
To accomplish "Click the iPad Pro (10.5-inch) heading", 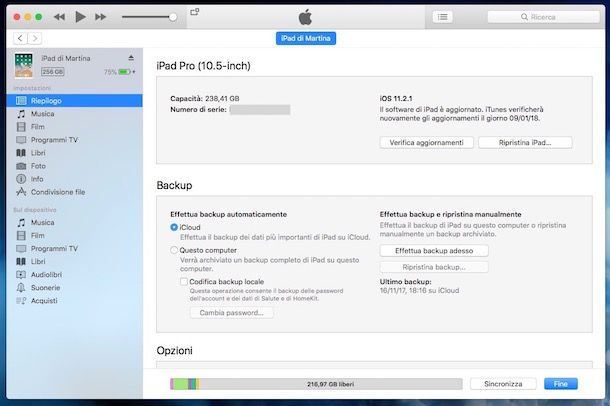I will point(203,66).
